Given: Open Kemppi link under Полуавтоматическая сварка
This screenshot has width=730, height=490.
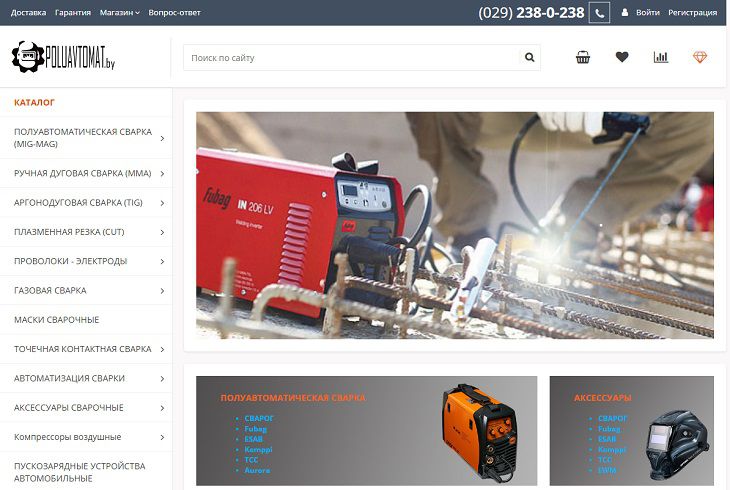Looking at the screenshot, I should point(256,449).
